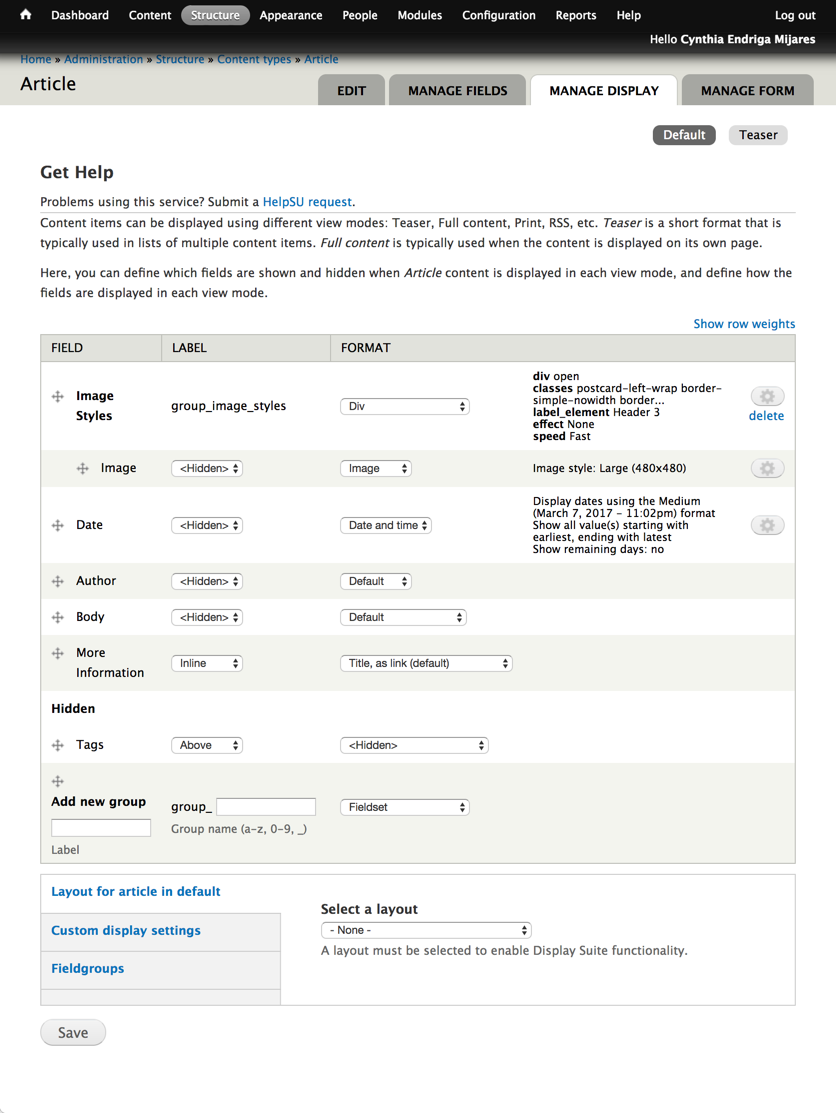Open gear settings for Image Styles group

(x=767, y=396)
